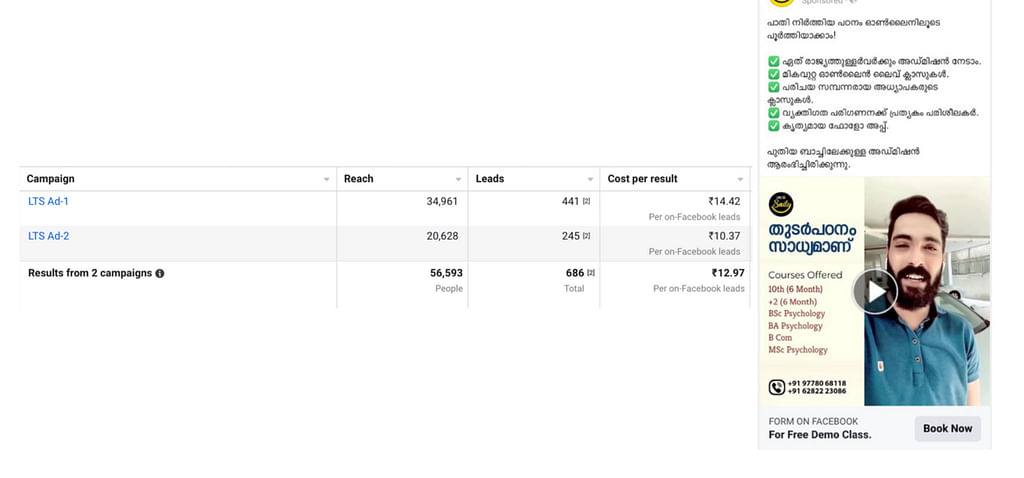The image size is (1024, 478).
Task: Click the first green checkmark in ad text
Action: (x=773, y=61)
